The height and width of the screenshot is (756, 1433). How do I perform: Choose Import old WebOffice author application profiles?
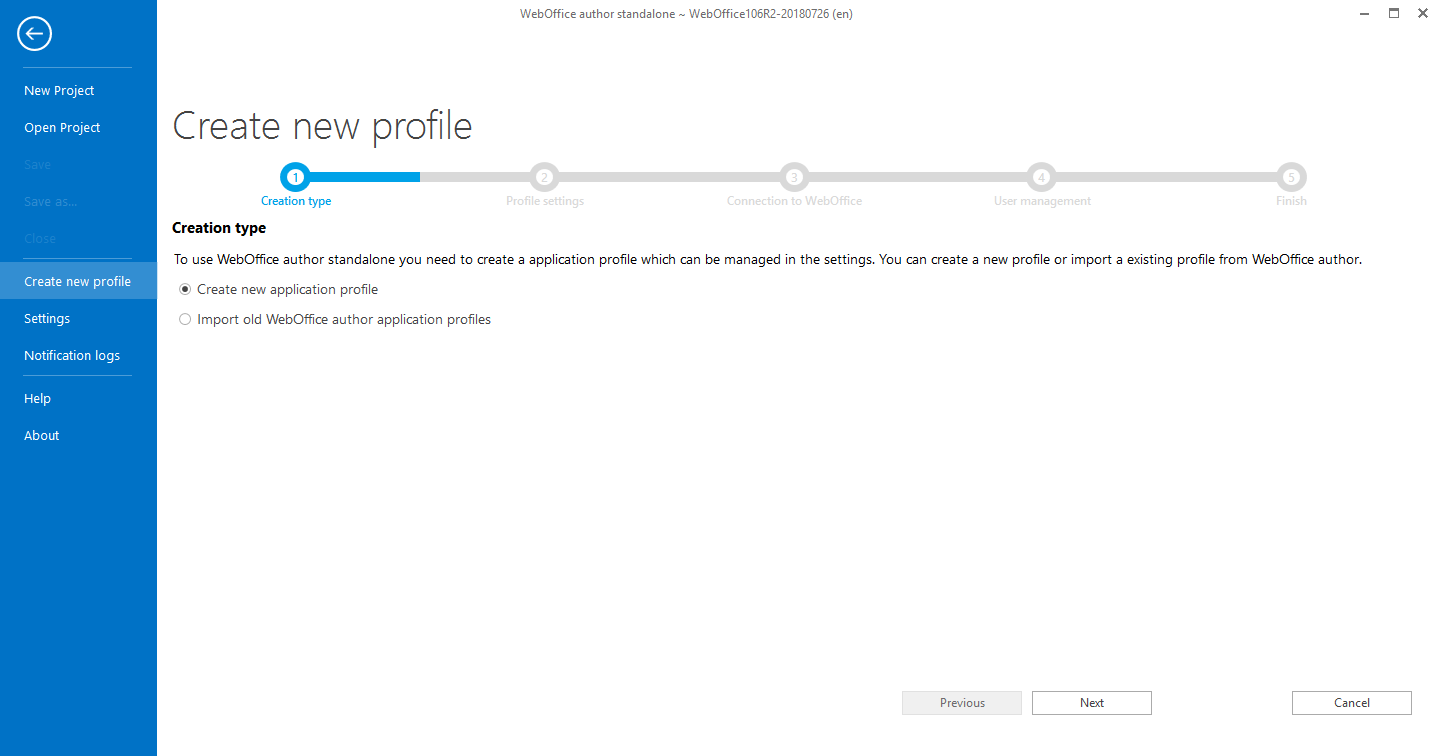pos(185,319)
